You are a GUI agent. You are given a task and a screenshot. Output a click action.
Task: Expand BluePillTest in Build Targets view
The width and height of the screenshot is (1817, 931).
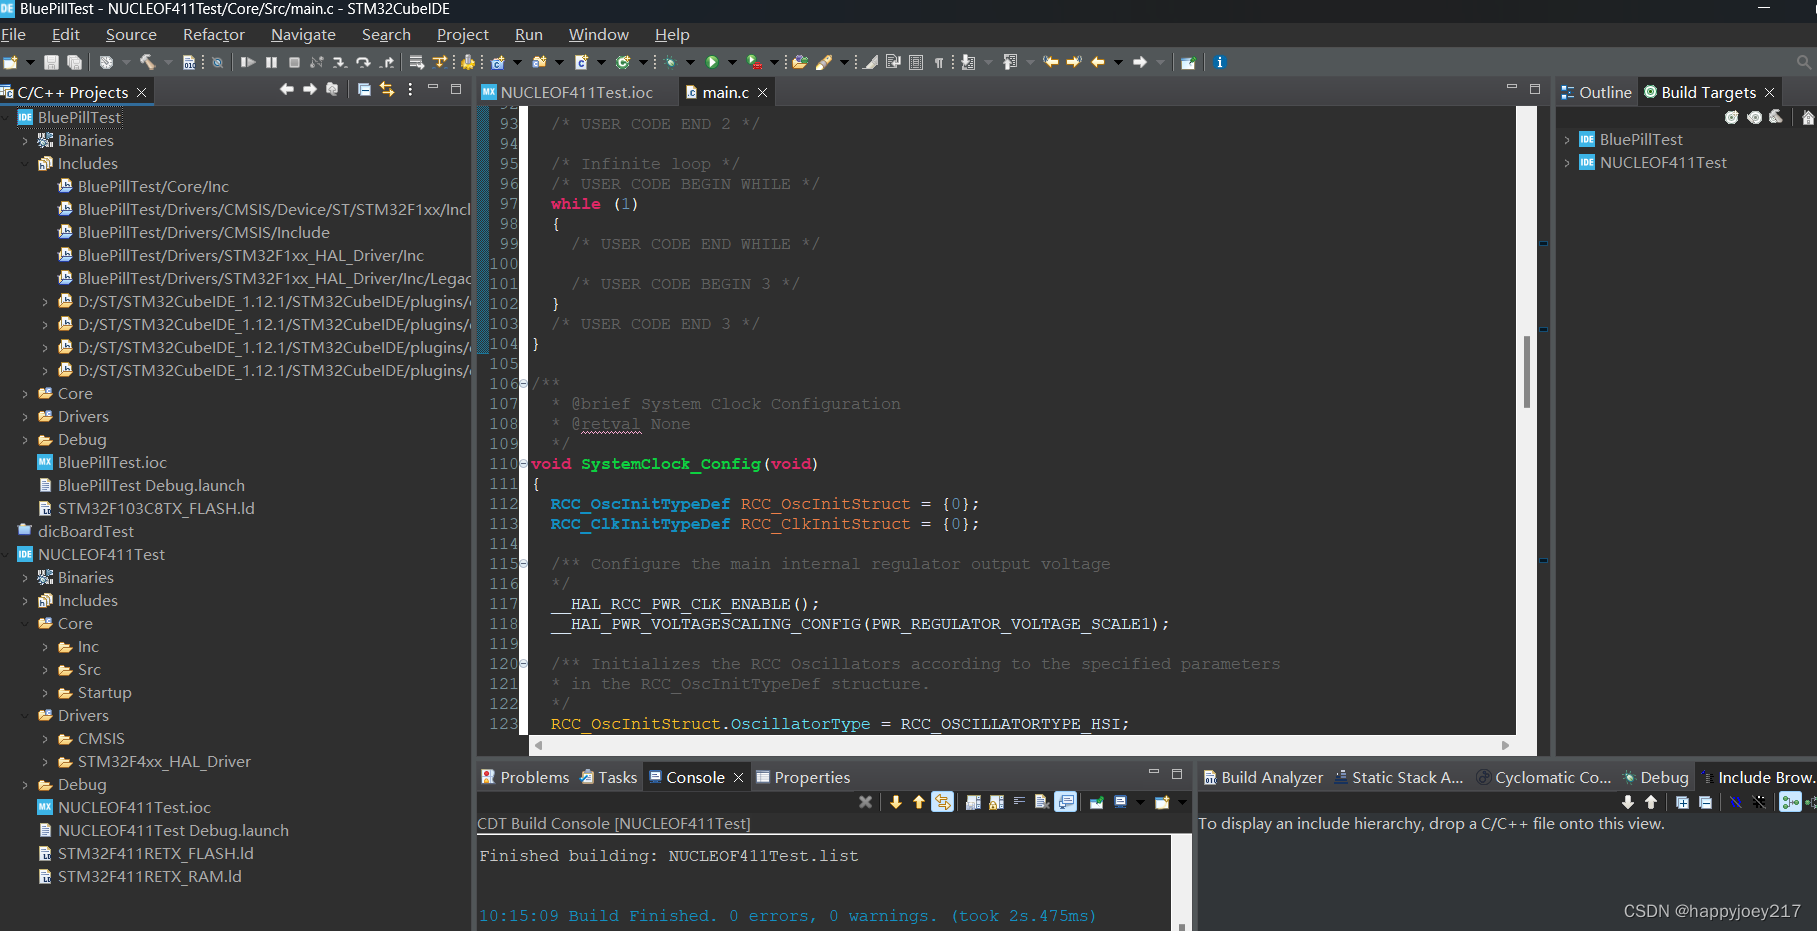click(x=1567, y=140)
